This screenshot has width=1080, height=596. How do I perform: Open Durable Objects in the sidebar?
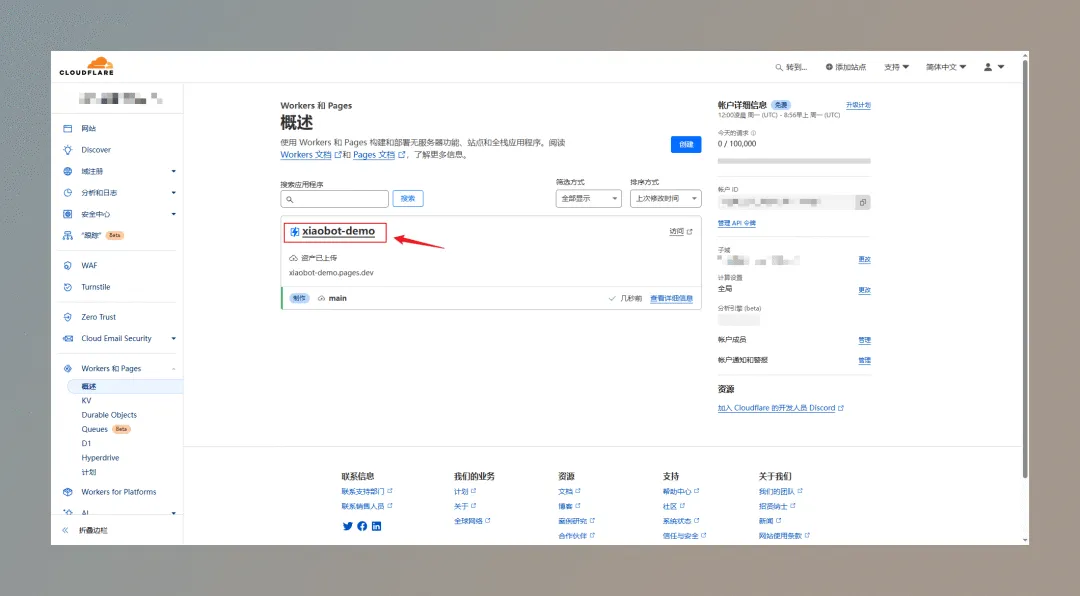click(x=109, y=415)
